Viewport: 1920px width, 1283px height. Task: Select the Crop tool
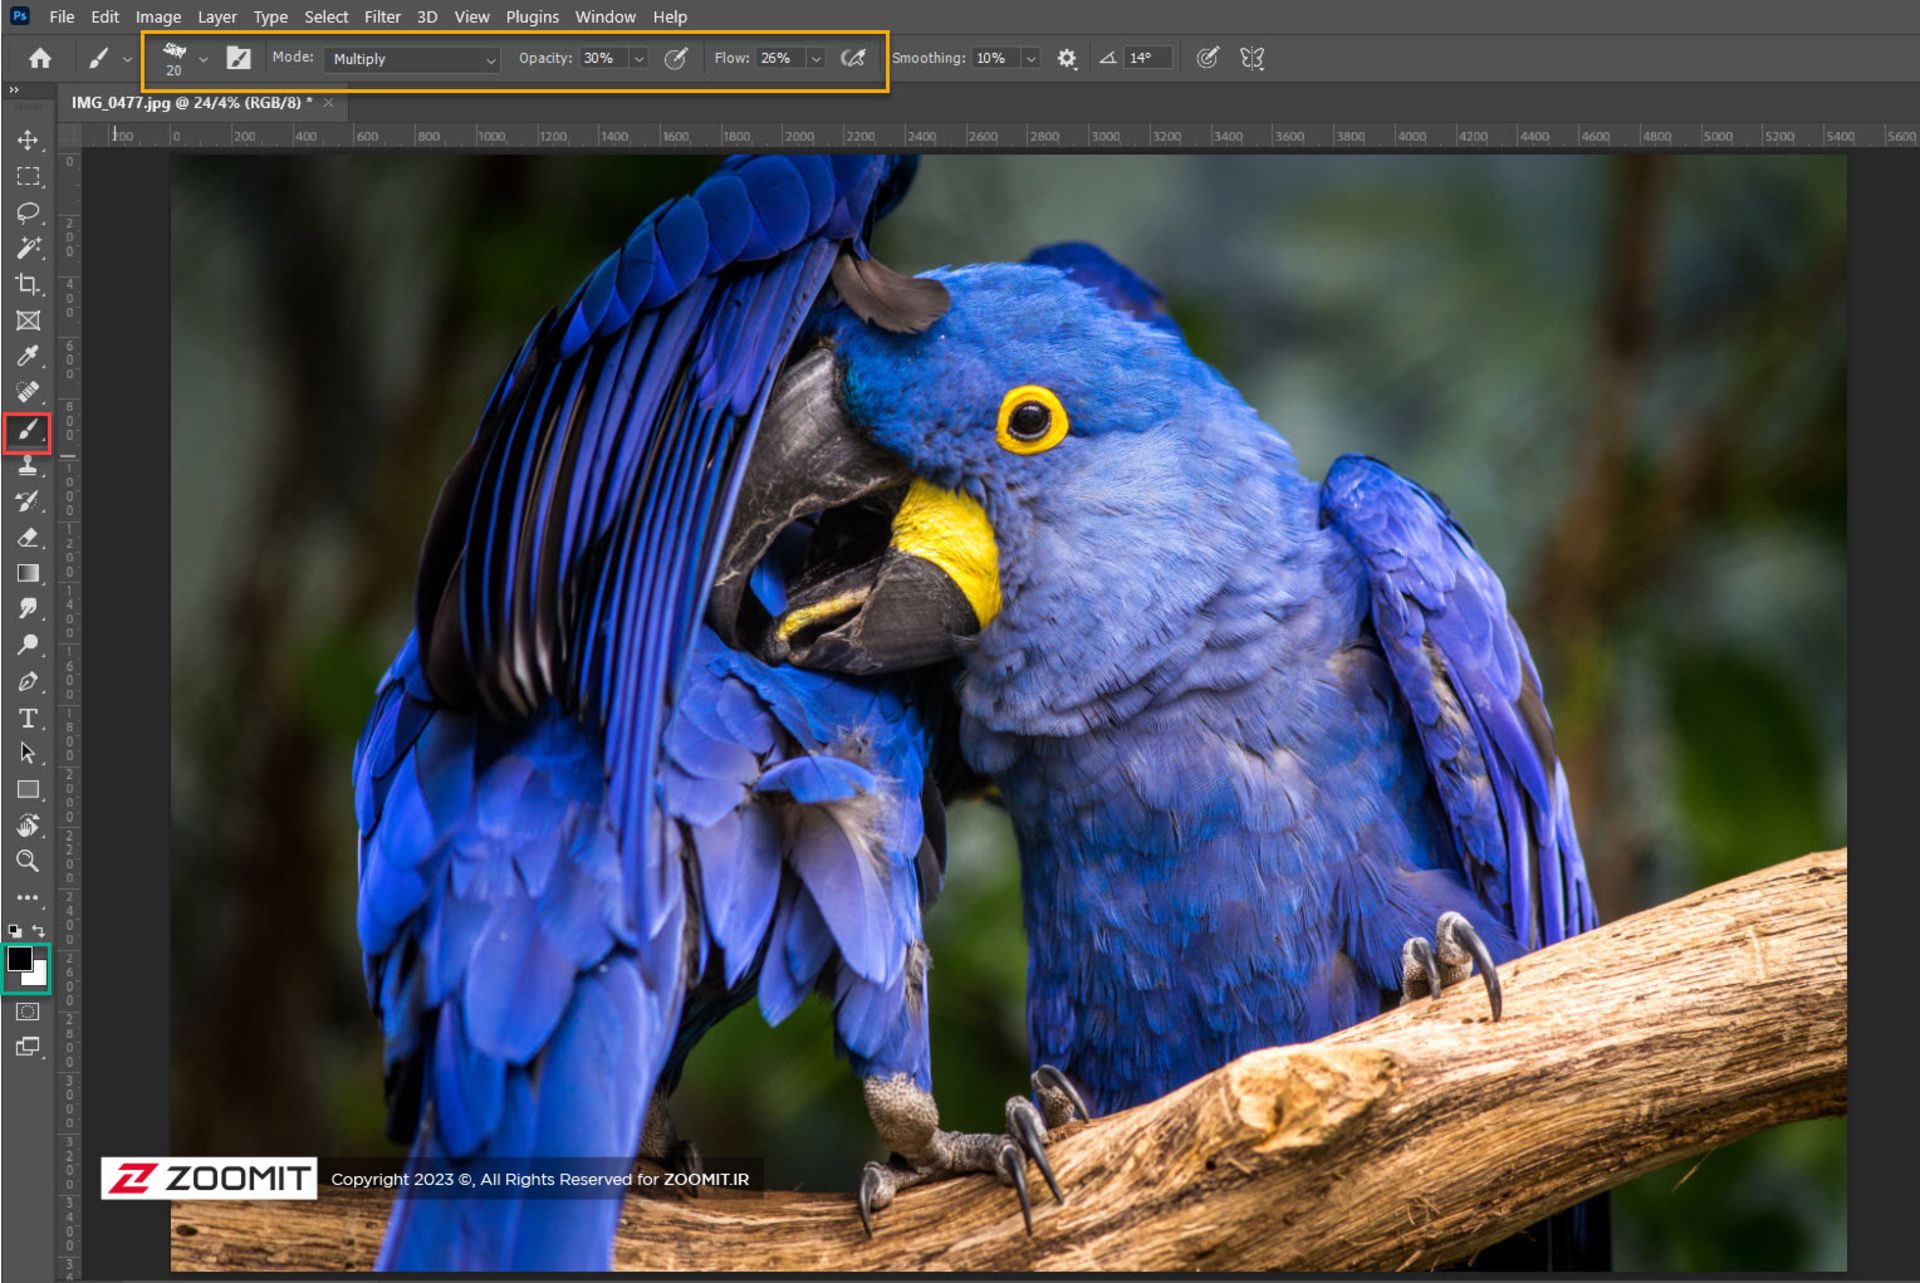coord(28,285)
